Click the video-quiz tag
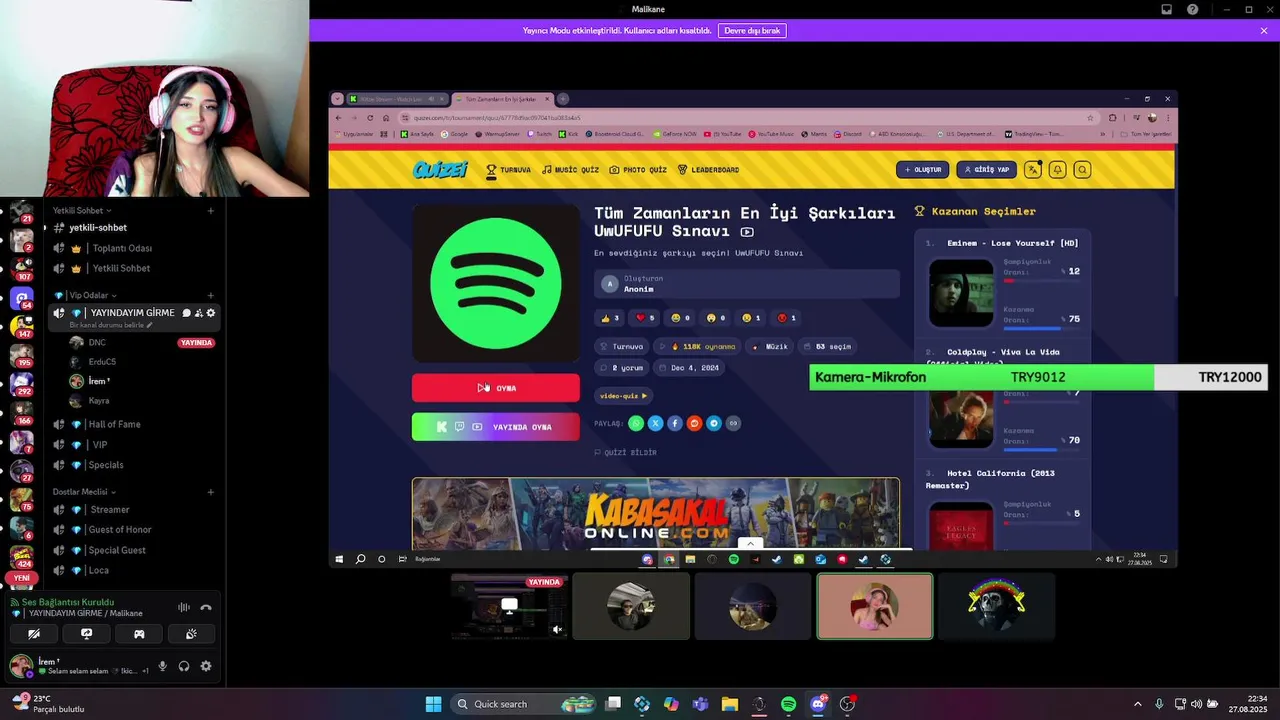This screenshot has width=1280, height=720. [x=624, y=396]
